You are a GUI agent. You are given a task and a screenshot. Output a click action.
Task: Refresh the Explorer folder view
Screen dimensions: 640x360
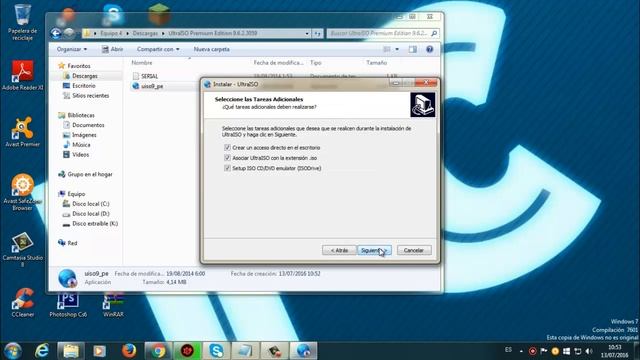(318, 33)
